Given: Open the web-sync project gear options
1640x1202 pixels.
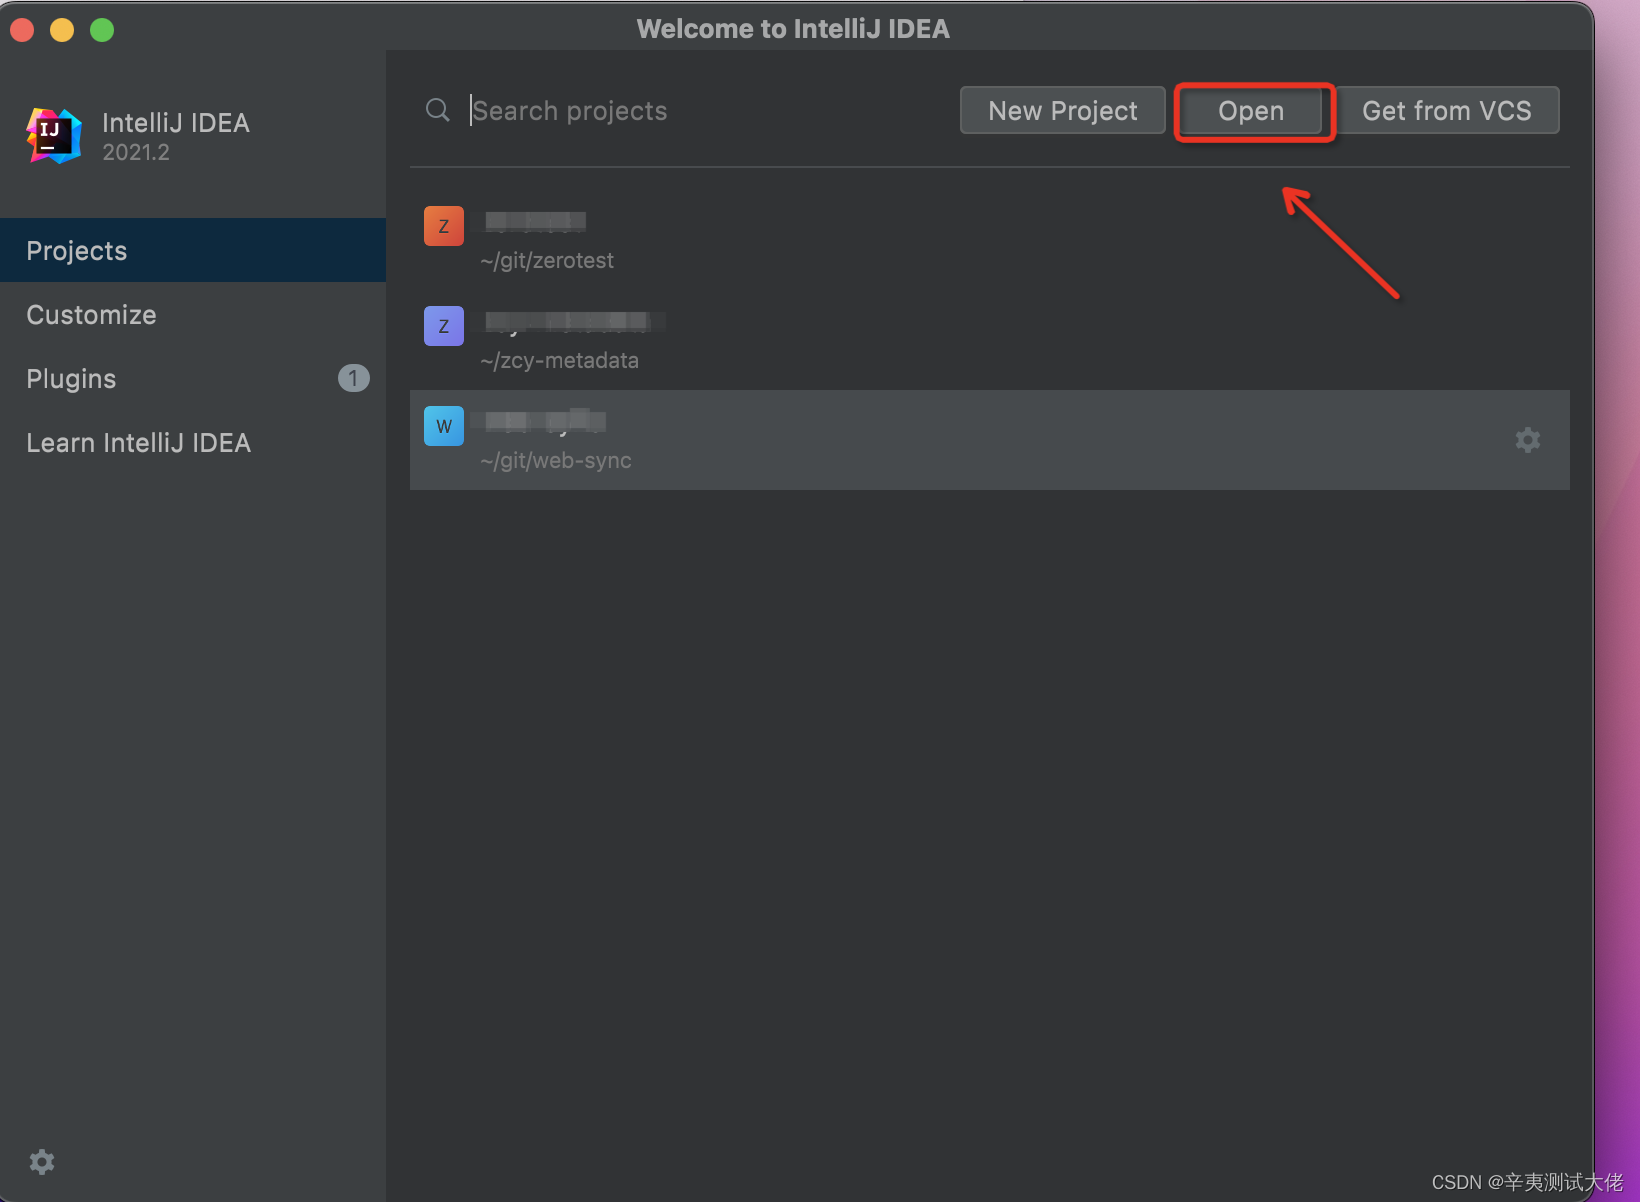Looking at the screenshot, I should point(1527,440).
